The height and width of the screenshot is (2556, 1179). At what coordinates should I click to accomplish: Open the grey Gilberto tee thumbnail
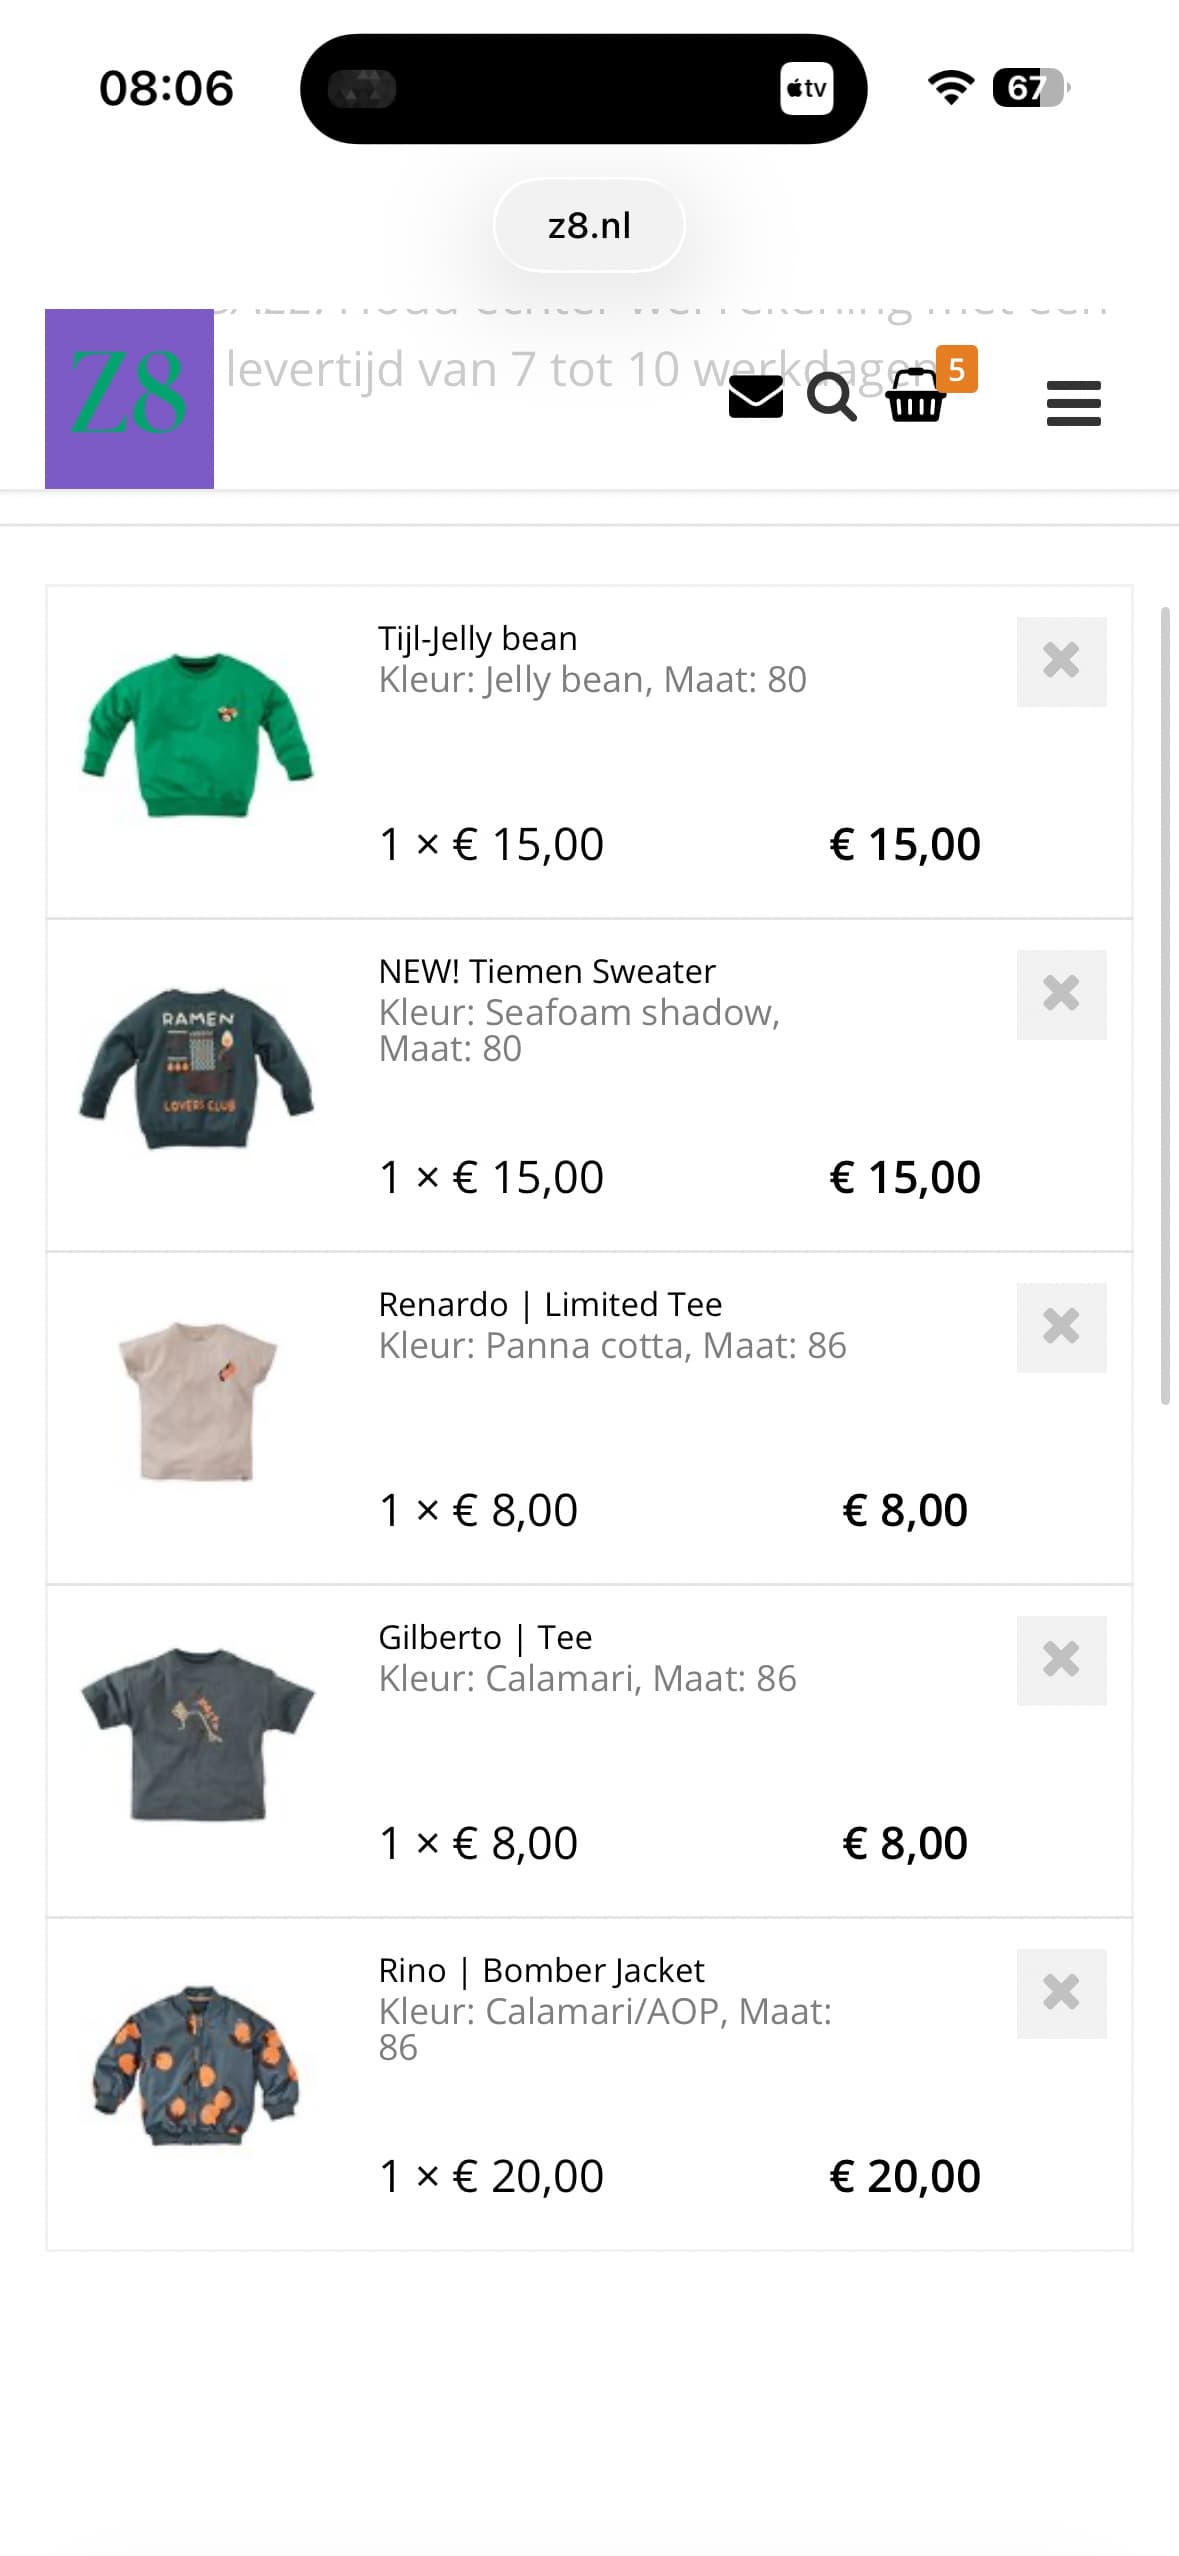[x=197, y=1733]
